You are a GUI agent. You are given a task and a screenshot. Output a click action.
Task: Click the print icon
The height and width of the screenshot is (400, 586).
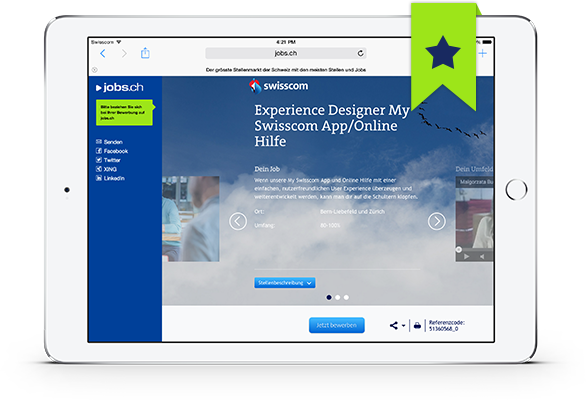coord(417,326)
